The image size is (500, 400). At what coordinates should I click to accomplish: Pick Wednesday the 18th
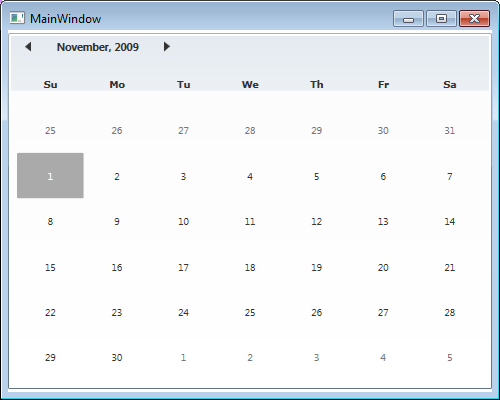click(250, 267)
